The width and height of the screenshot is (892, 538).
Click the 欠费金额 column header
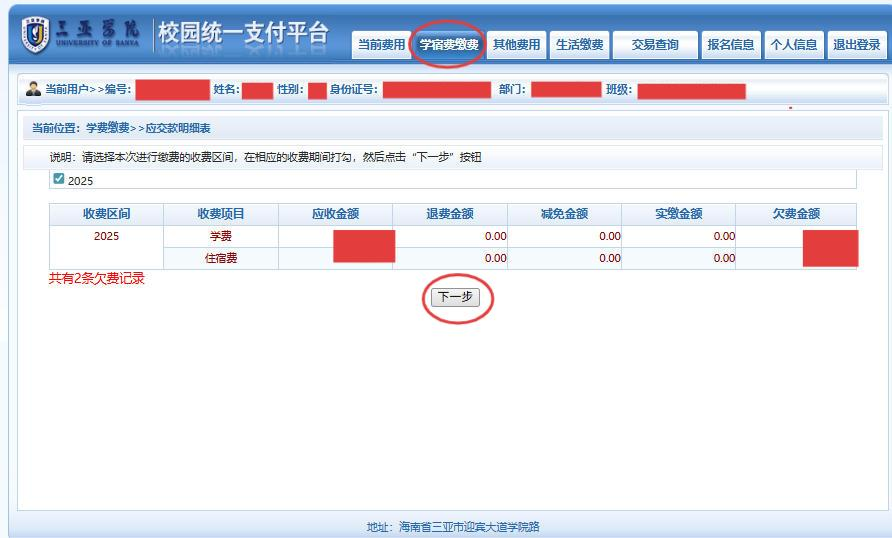pos(796,215)
